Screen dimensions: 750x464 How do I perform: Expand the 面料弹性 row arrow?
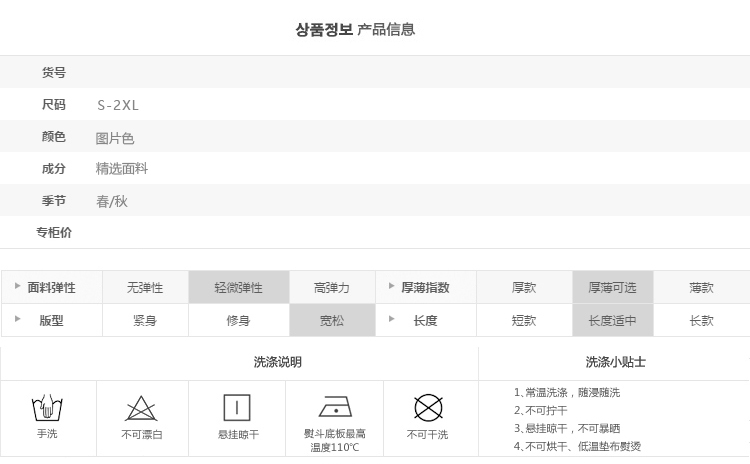18,287
